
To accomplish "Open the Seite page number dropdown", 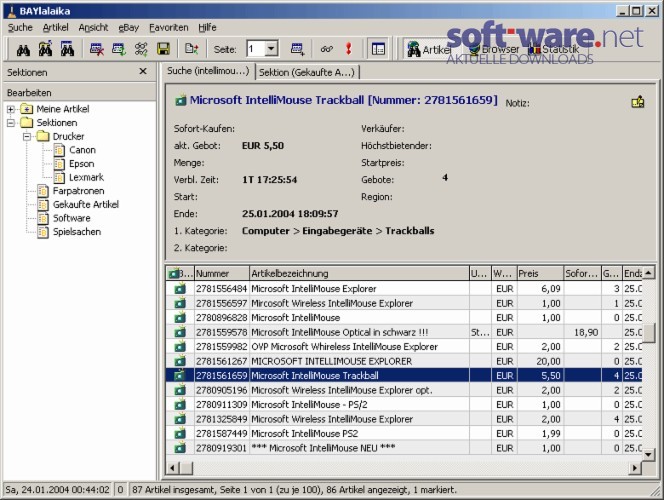I will (271, 49).
